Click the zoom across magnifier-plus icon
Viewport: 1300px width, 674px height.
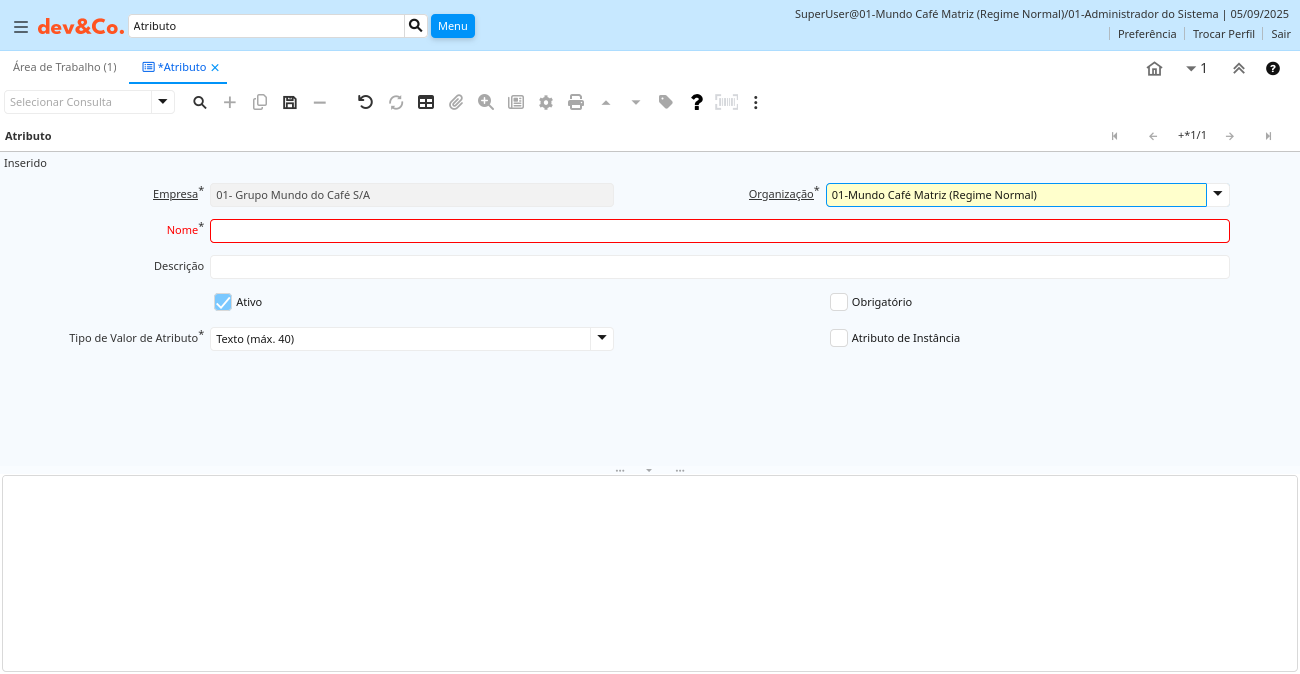pos(486,102)
